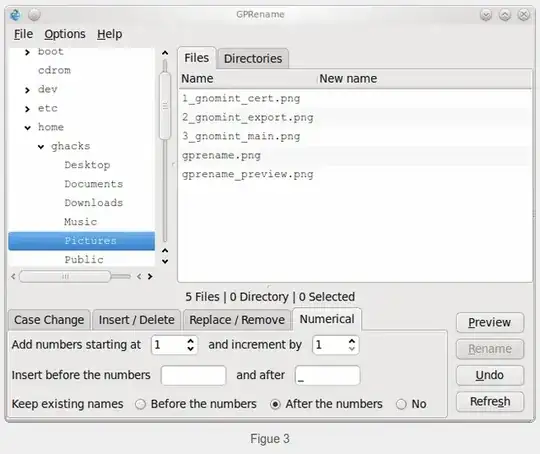Click the Refresh button

click(490, 402)
